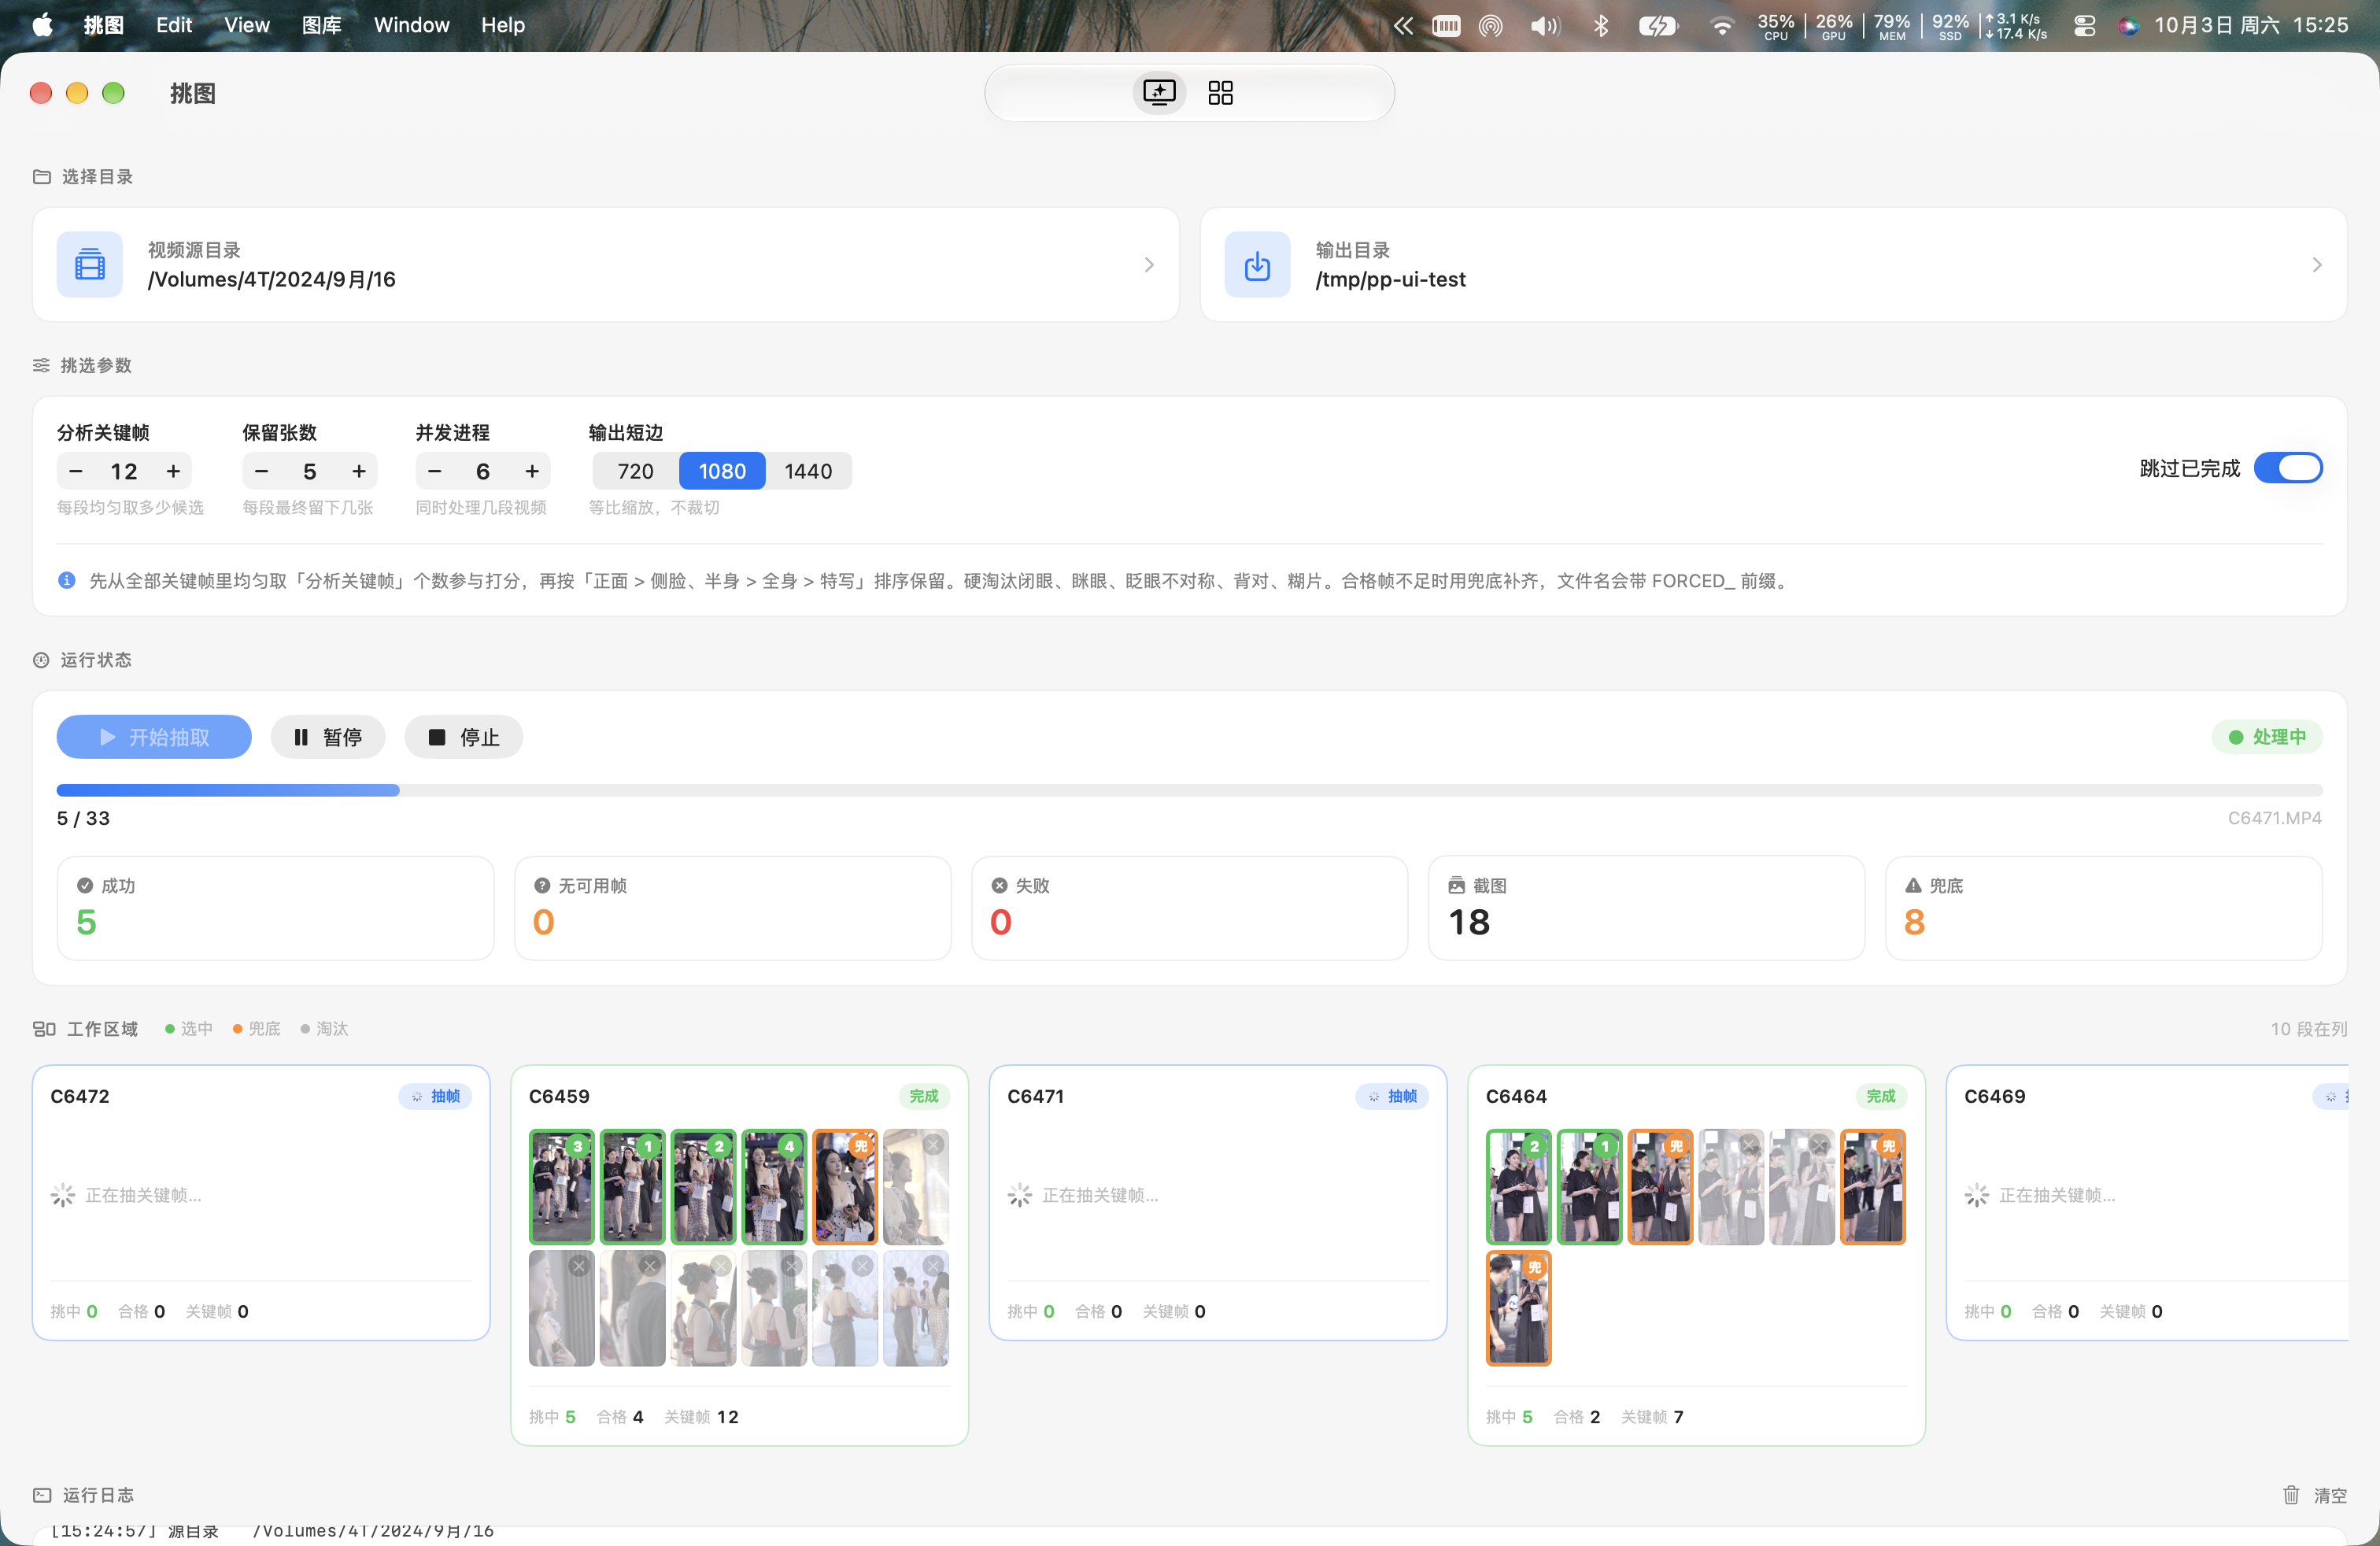The image size is (2380, 1546).
Task: Open the volume menu bar icon
Action: point(1544,26)
